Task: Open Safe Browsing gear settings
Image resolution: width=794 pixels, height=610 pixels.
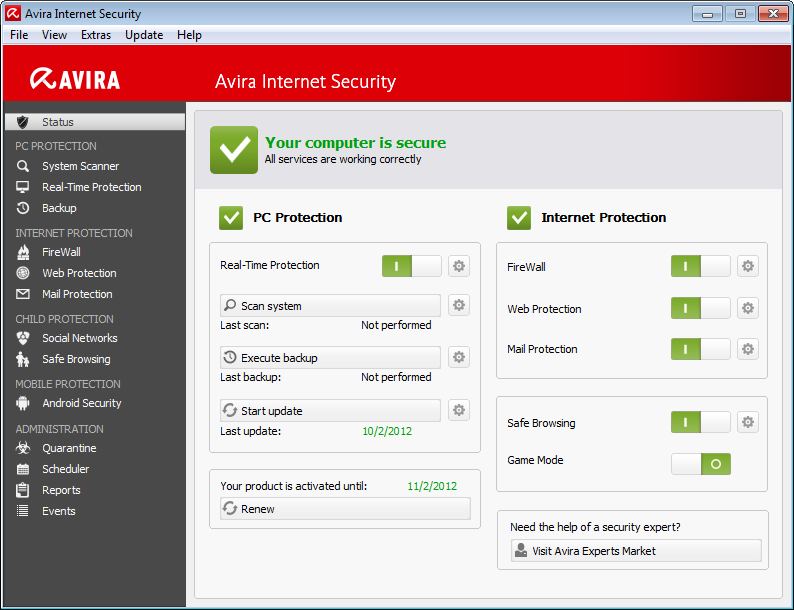Action: click(x=747, y=422)
